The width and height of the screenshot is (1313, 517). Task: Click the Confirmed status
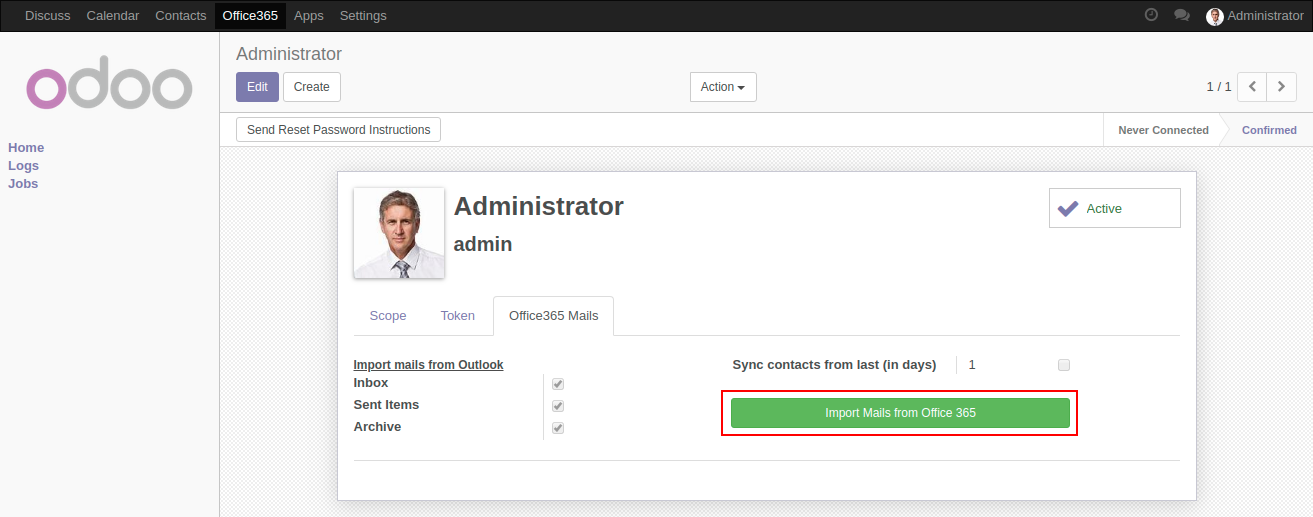1269,130
